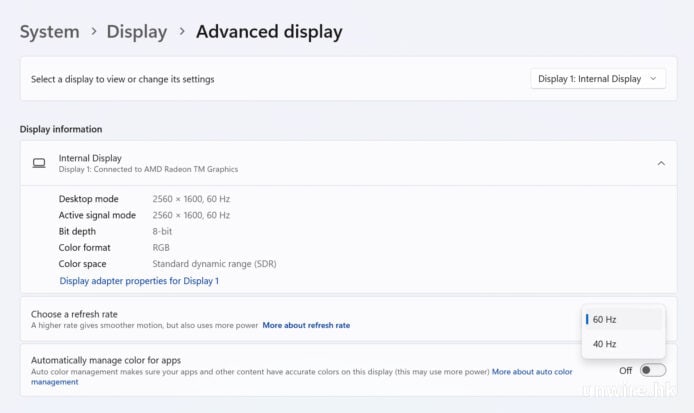Click the Active signal mode row

pyautogui.click(x=97, y=215)
